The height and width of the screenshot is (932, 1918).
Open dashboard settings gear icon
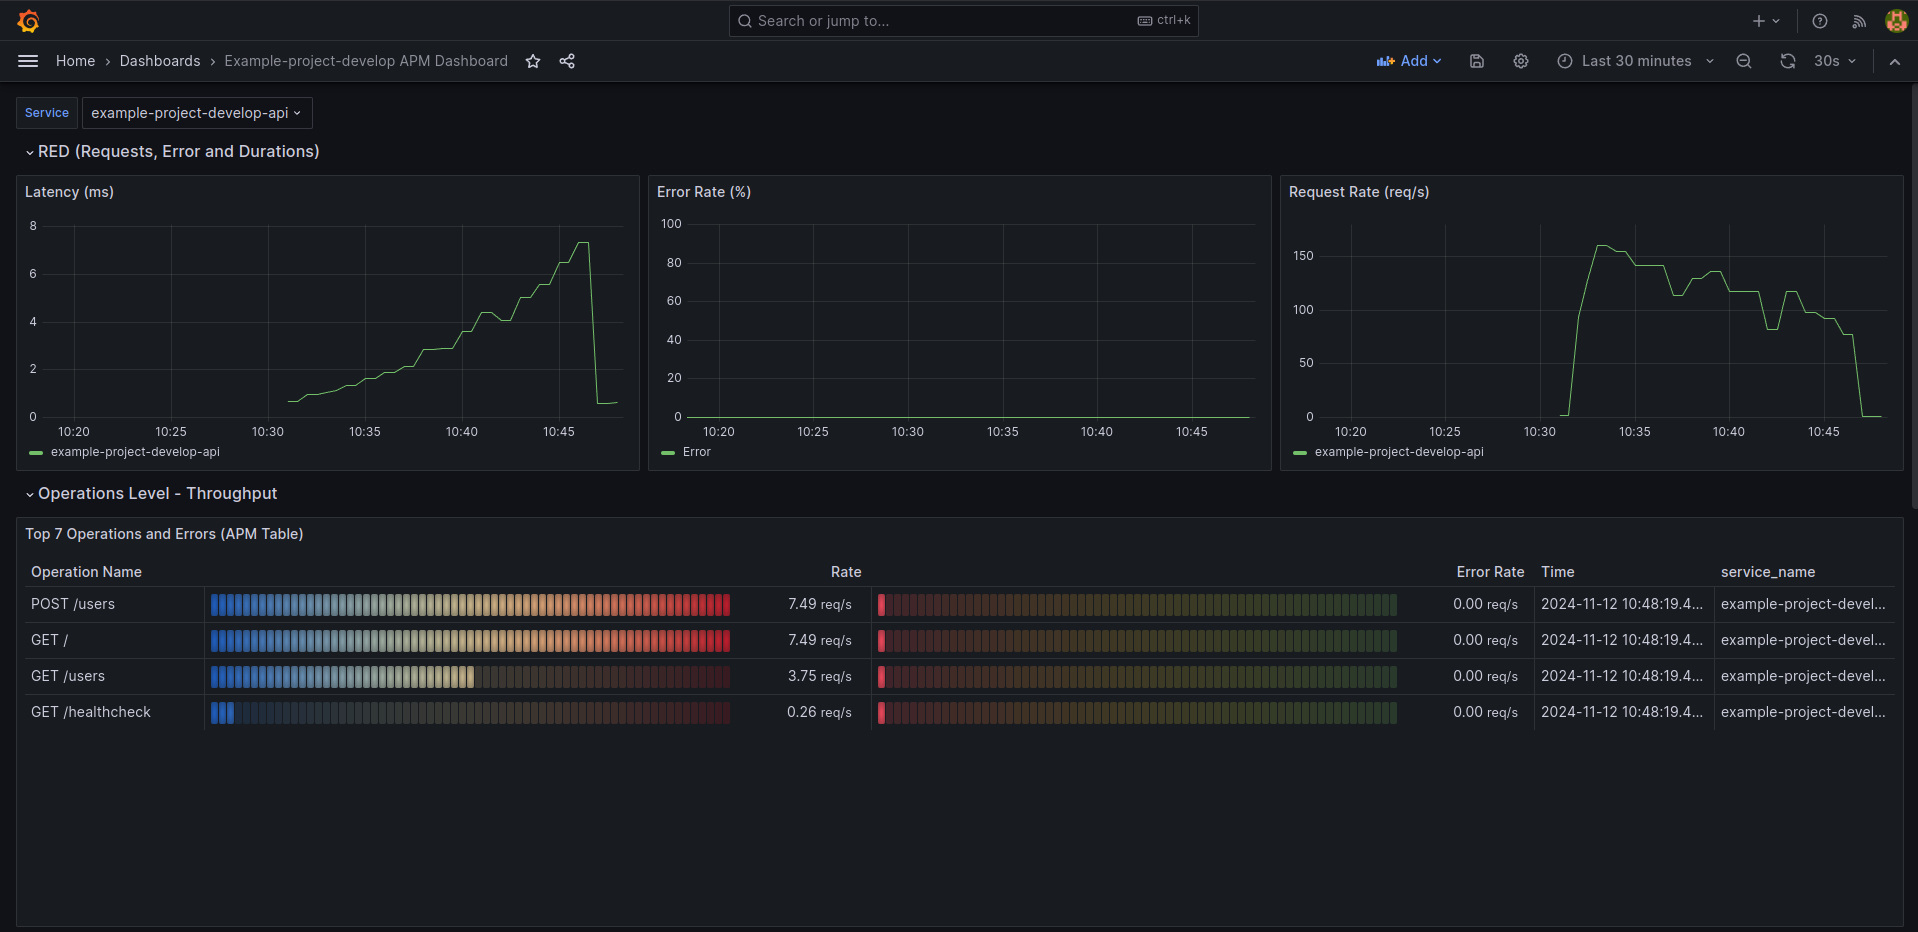pos(1521,61)
